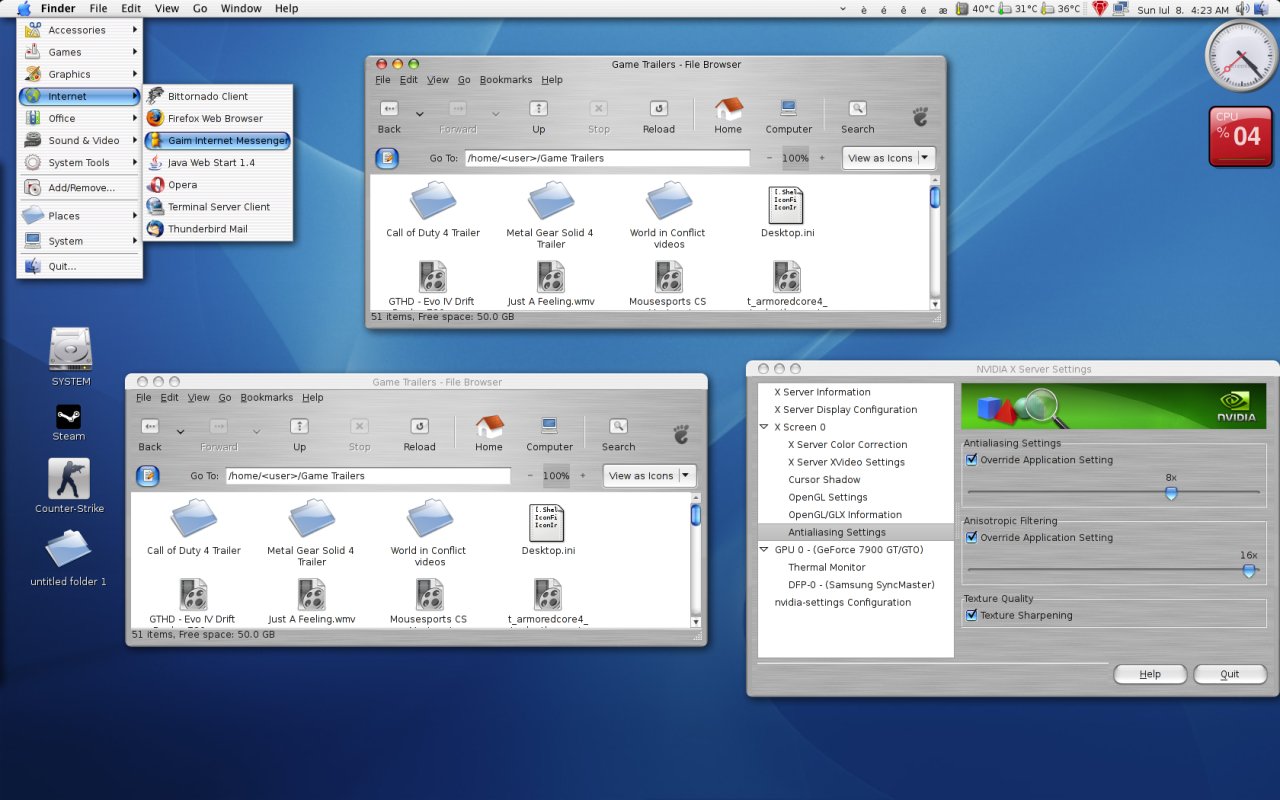Open View as Icons dropdown, bottom File Browser
Screen dimensions: 1280x800
650,476
